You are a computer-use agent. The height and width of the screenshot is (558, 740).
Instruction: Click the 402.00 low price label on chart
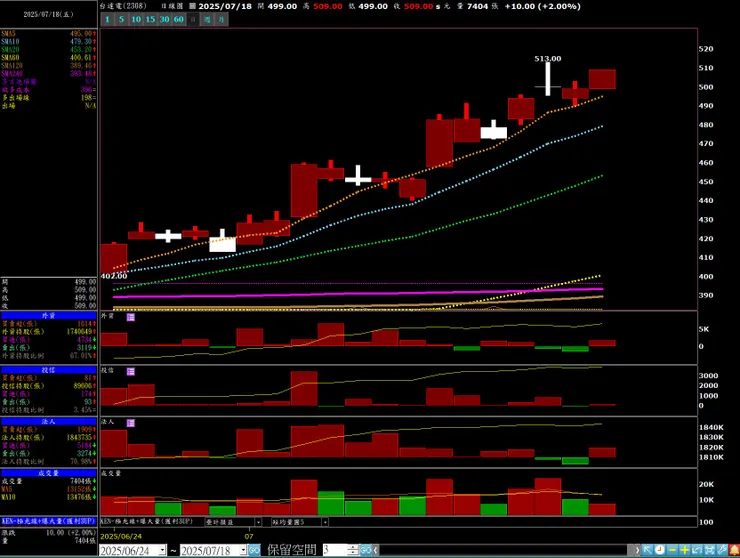pos(114,276)
